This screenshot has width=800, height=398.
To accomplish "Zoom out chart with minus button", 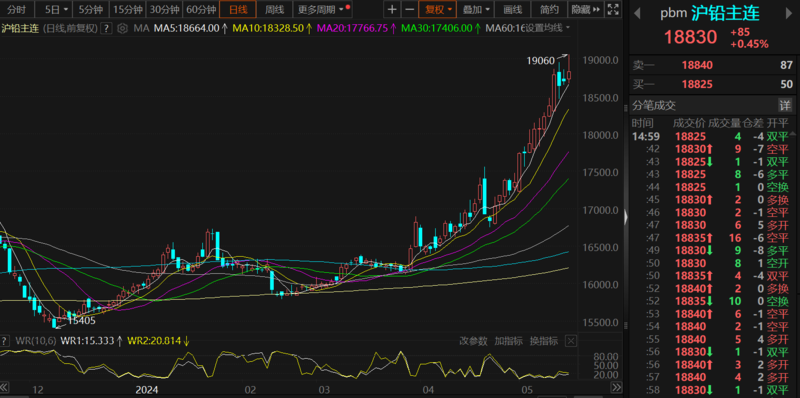I will coord(409,9).
